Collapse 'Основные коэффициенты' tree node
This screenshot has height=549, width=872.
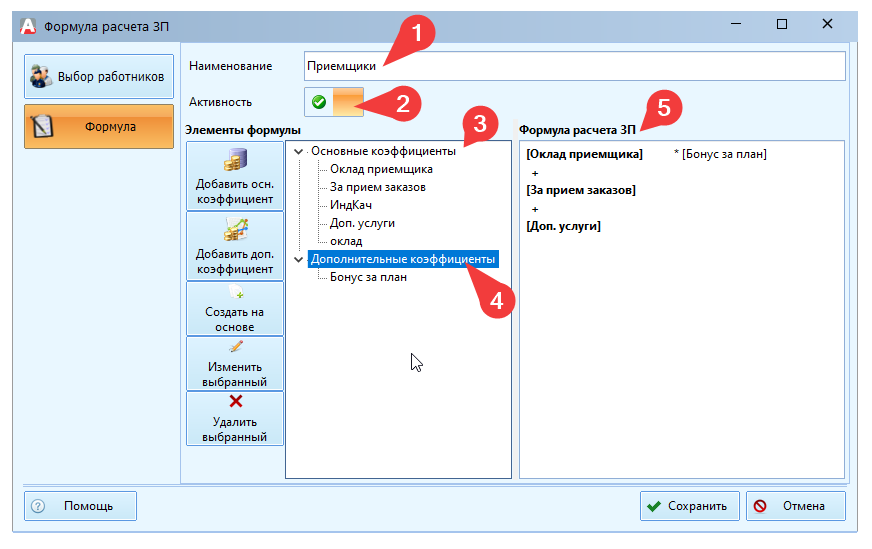[x=298, y=152]
